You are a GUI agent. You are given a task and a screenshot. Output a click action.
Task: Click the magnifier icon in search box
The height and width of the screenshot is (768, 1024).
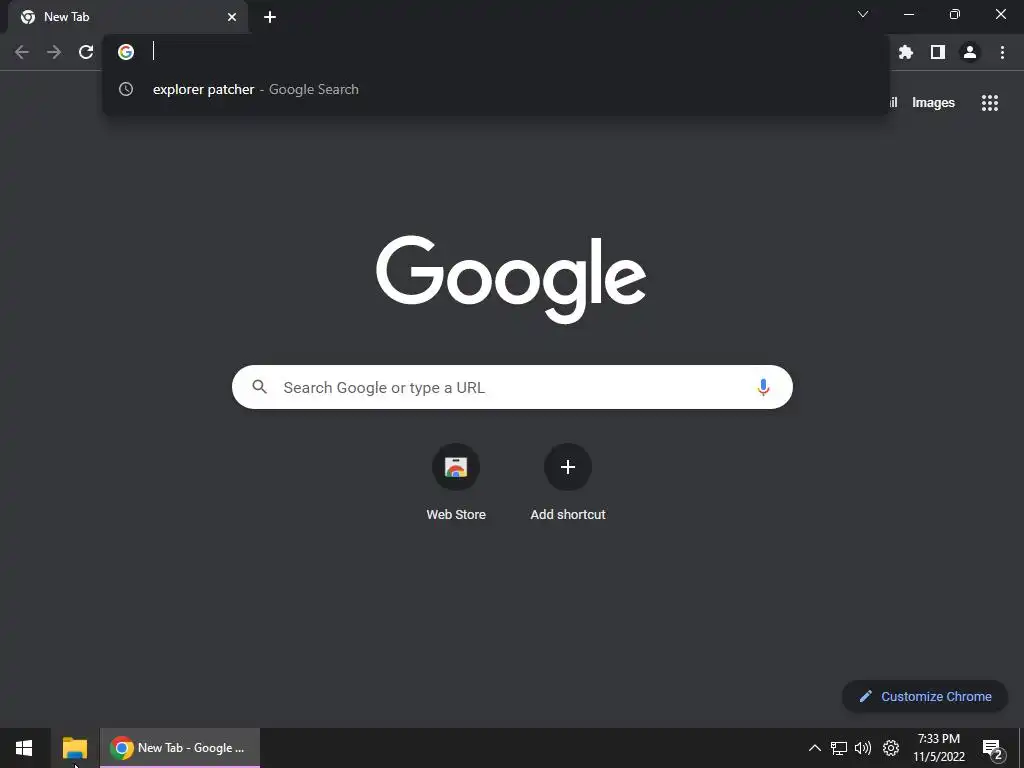[x=259, y=387]
